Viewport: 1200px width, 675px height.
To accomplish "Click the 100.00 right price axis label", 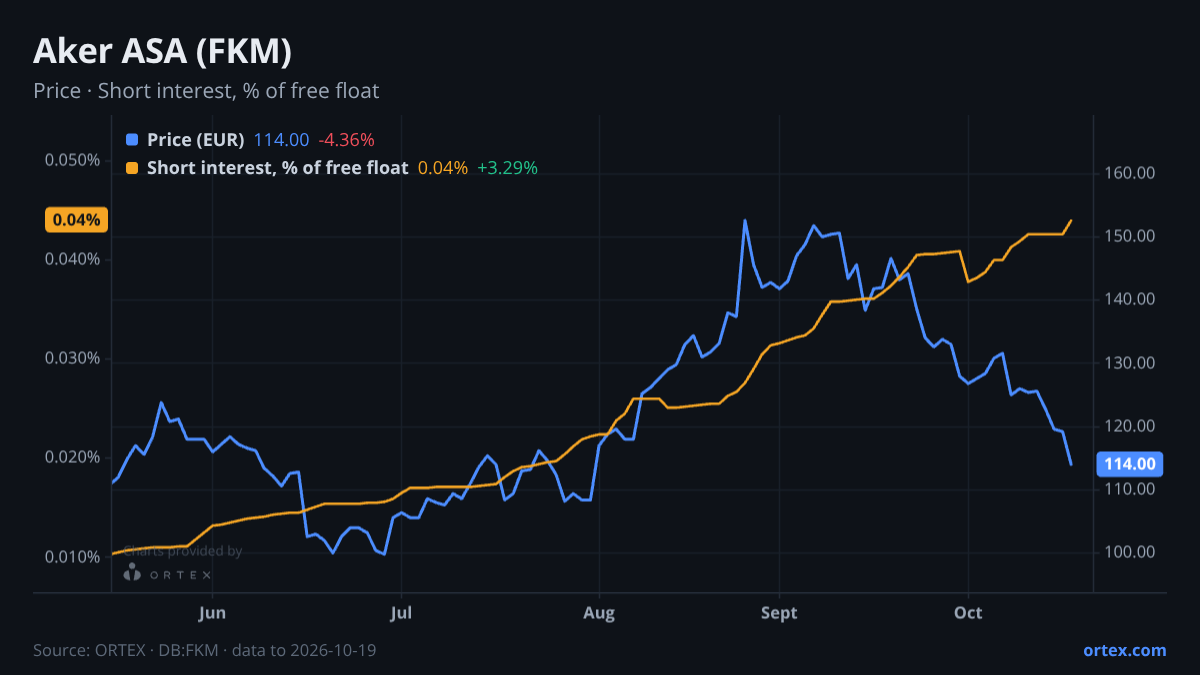I will 1131,552.
